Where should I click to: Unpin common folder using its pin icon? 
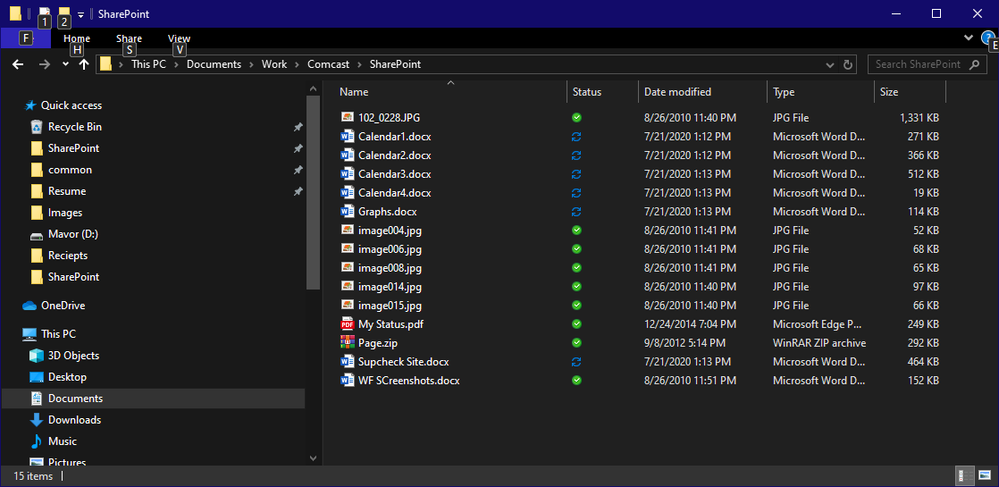[298, 170]
